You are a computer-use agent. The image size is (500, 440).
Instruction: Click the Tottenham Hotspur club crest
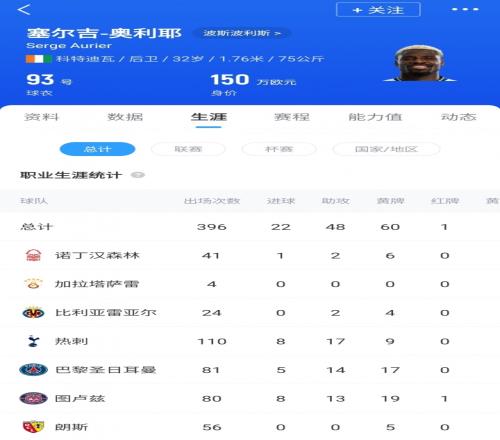click(33, 341)
